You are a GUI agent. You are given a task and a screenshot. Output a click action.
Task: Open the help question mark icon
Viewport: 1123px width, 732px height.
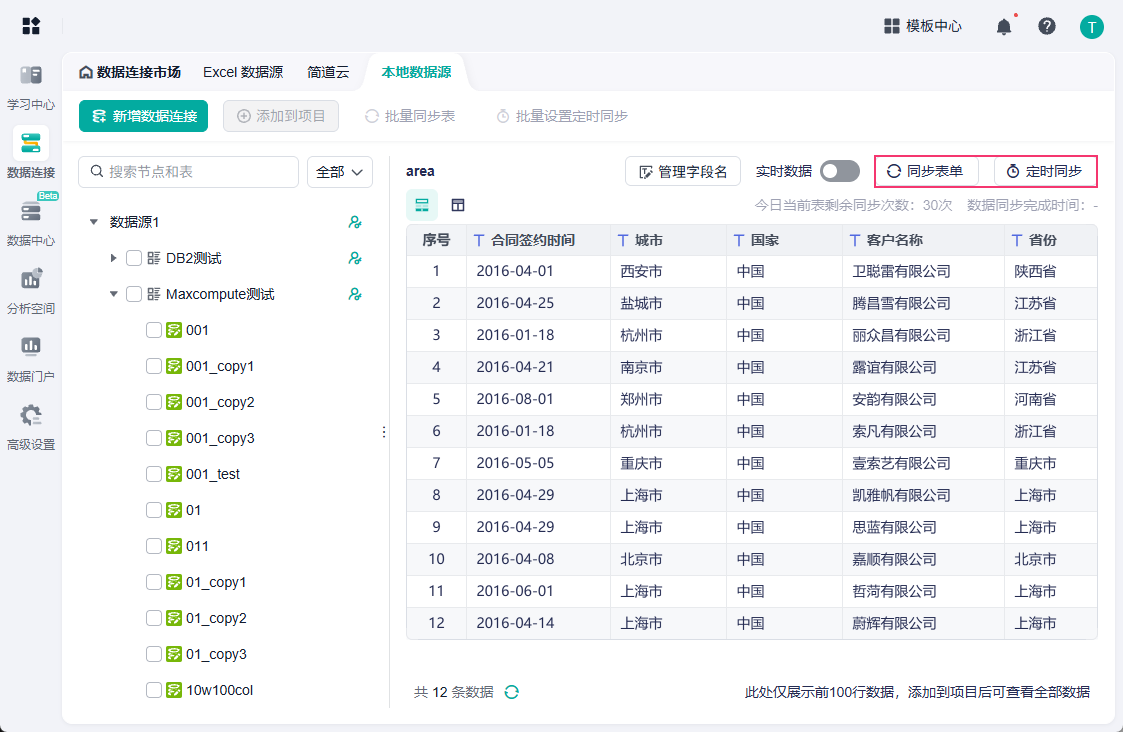(x=1046, y=27)
